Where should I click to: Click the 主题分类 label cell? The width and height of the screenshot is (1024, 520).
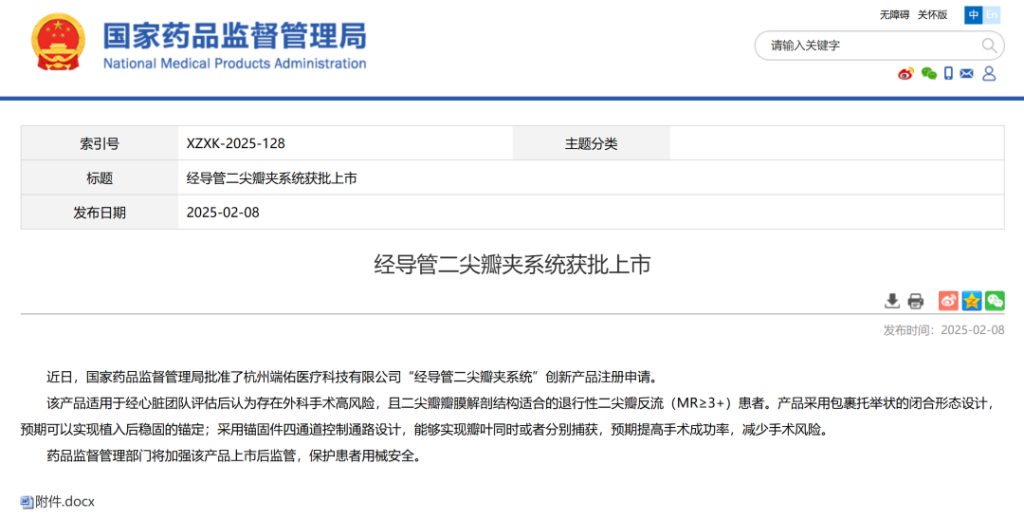591,144
